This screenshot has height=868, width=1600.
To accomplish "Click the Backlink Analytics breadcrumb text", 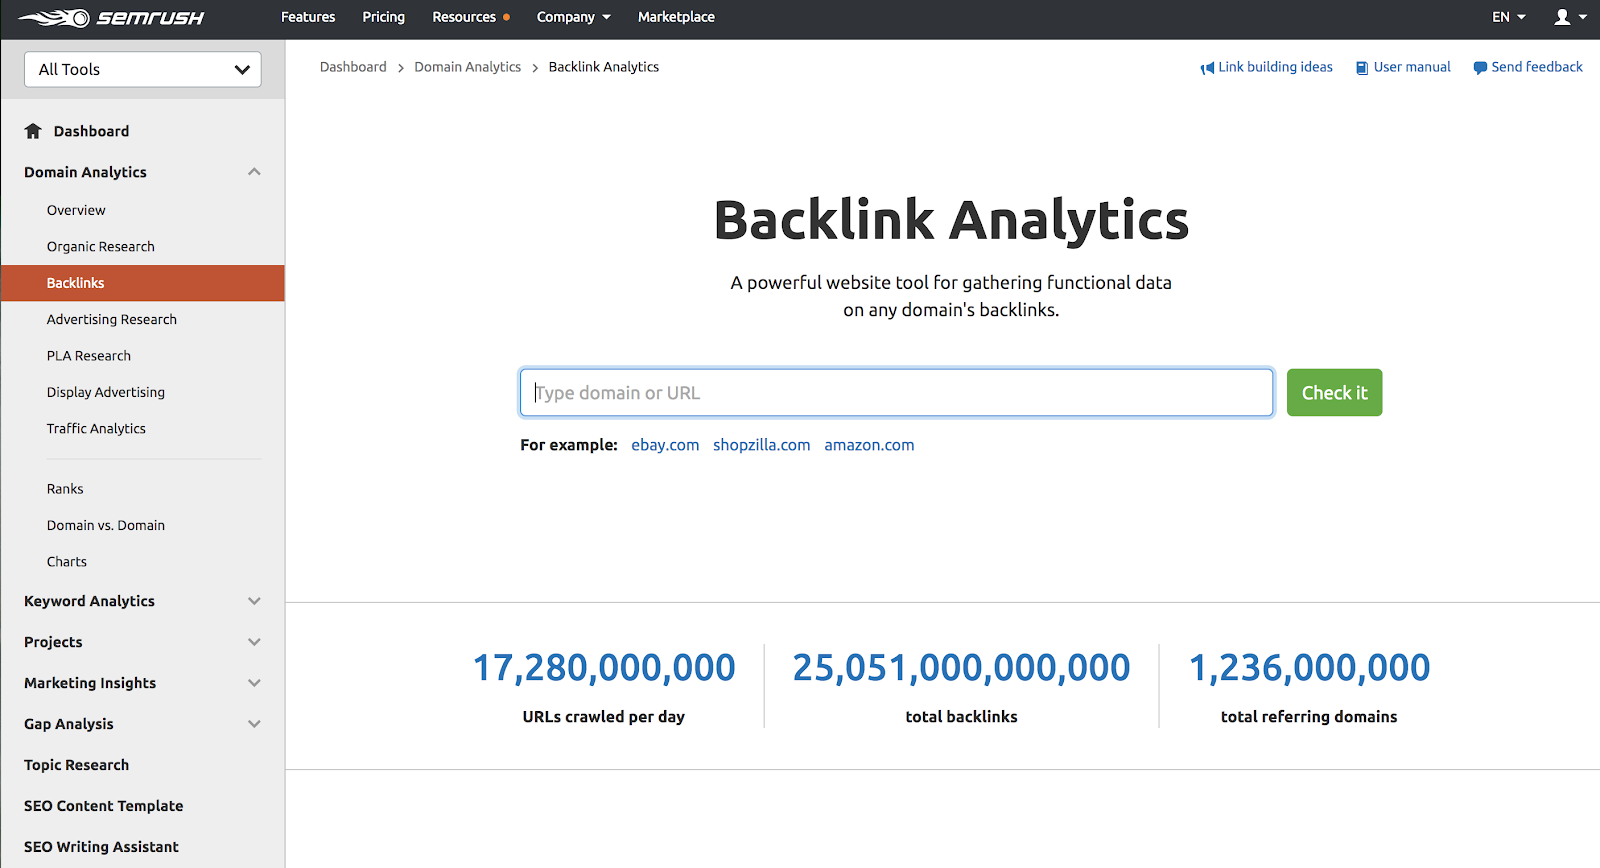I will tap(604, 67).
